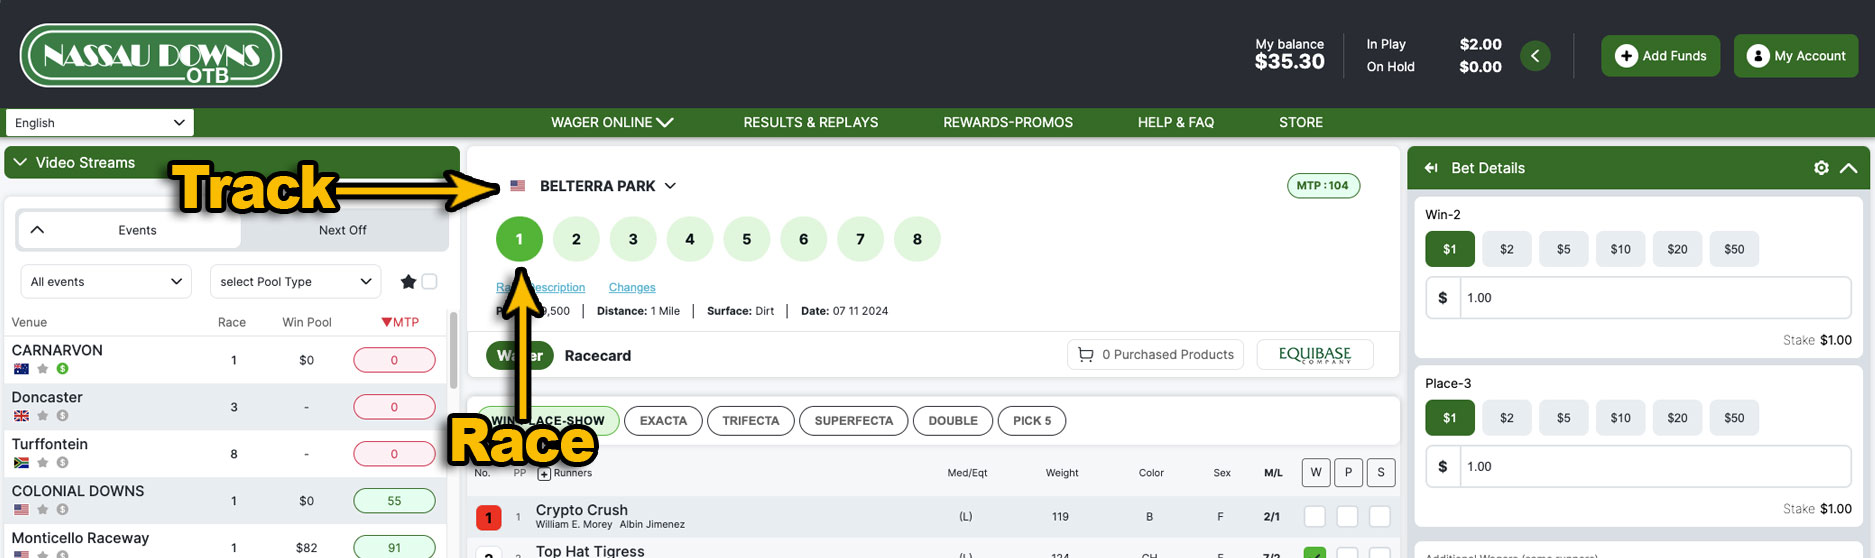
Task: Click S column select-all box
Action: 1381,473
